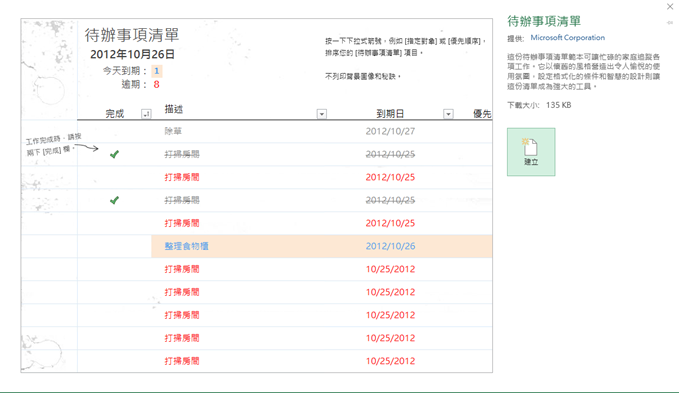Viewport: 679px width, 393px height.
Task: Click the handwritten 工作完成時 note in the preview
Action: click(54, 144)
